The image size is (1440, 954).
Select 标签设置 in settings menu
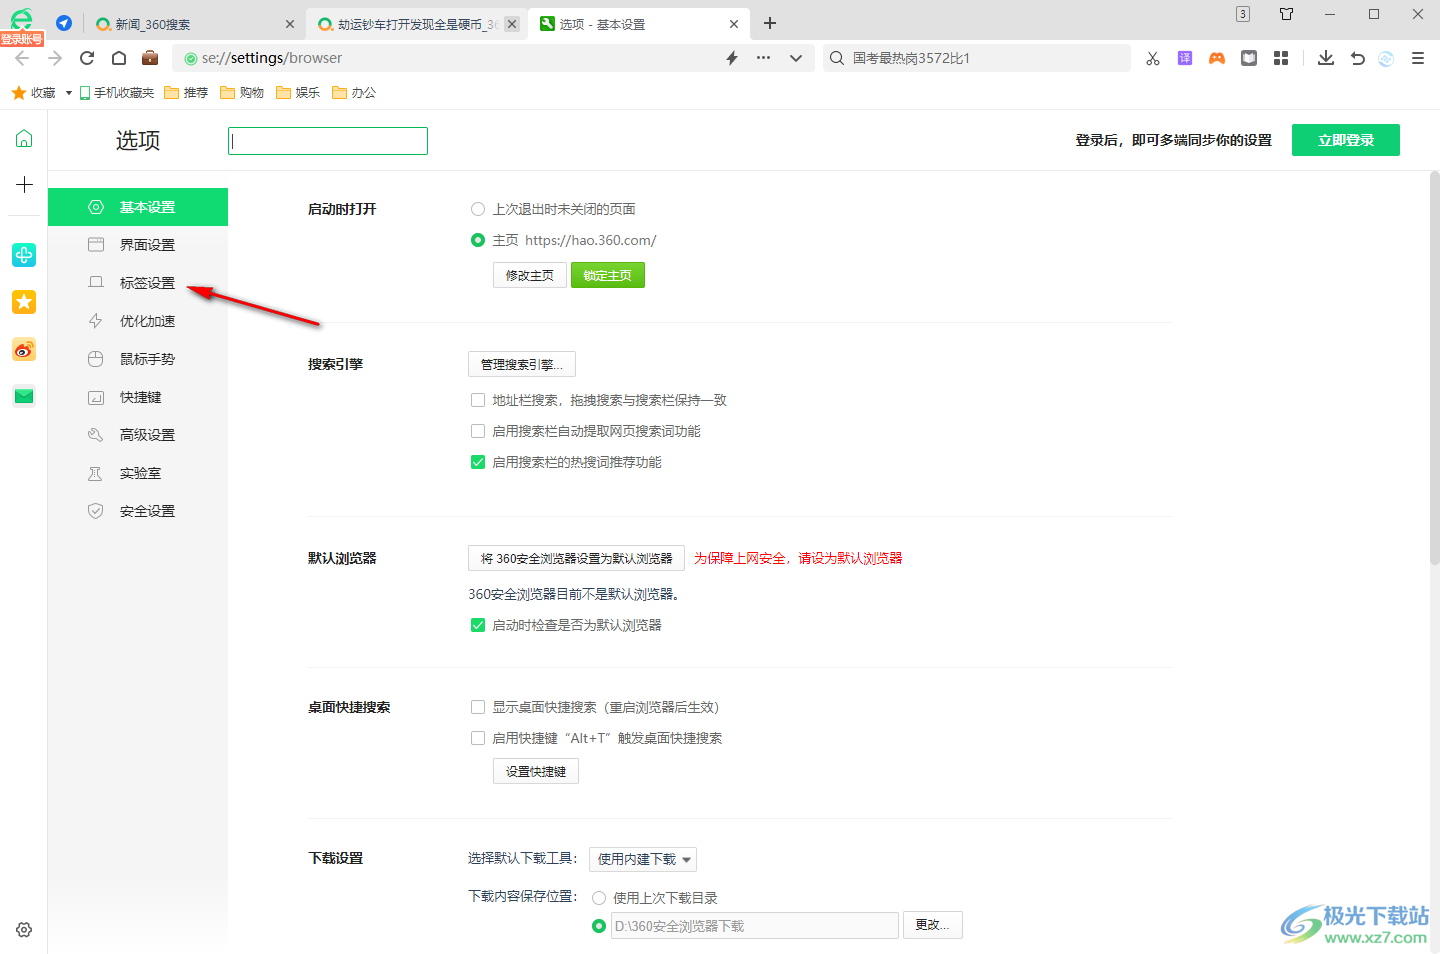(138, 283)
